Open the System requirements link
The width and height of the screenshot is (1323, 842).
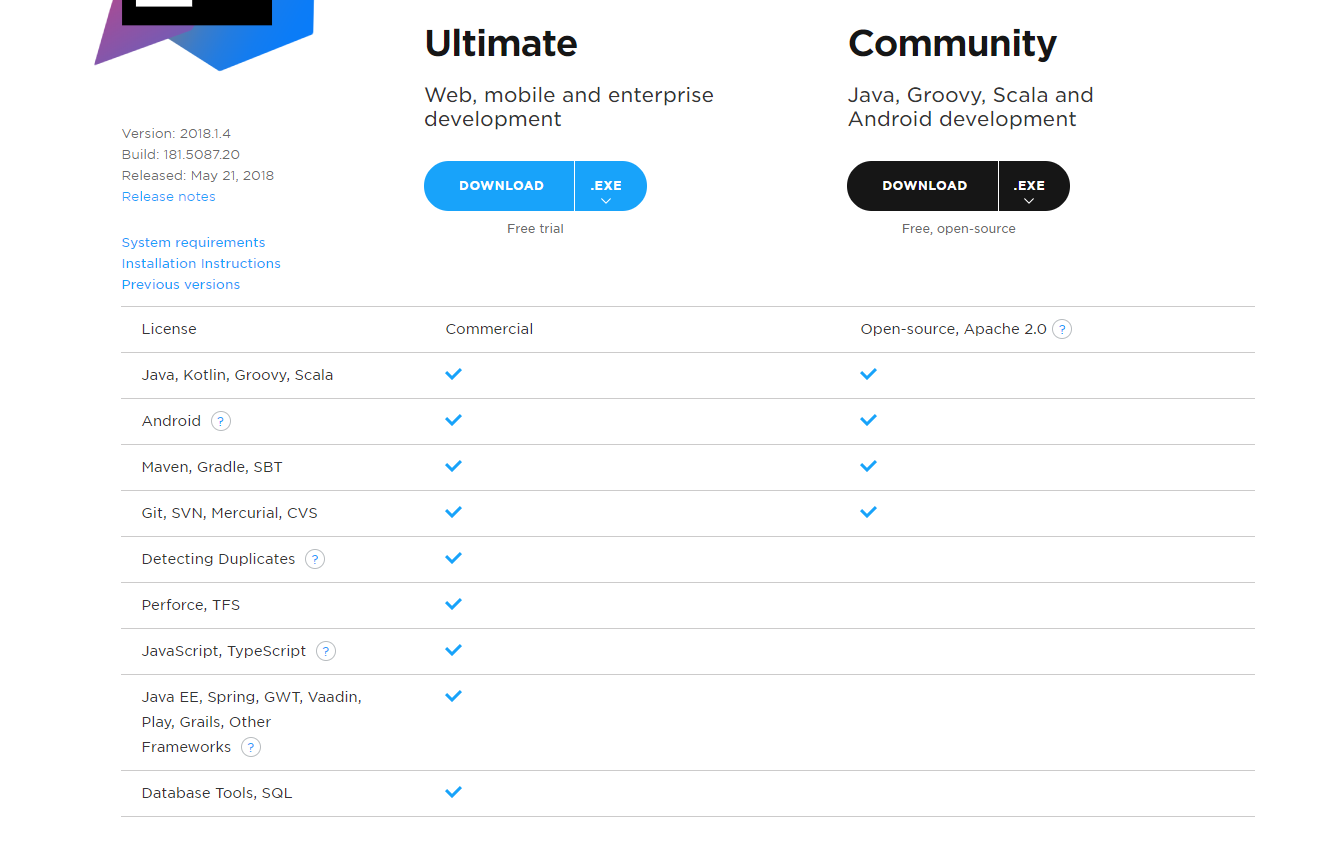click(x=193, y=243)
